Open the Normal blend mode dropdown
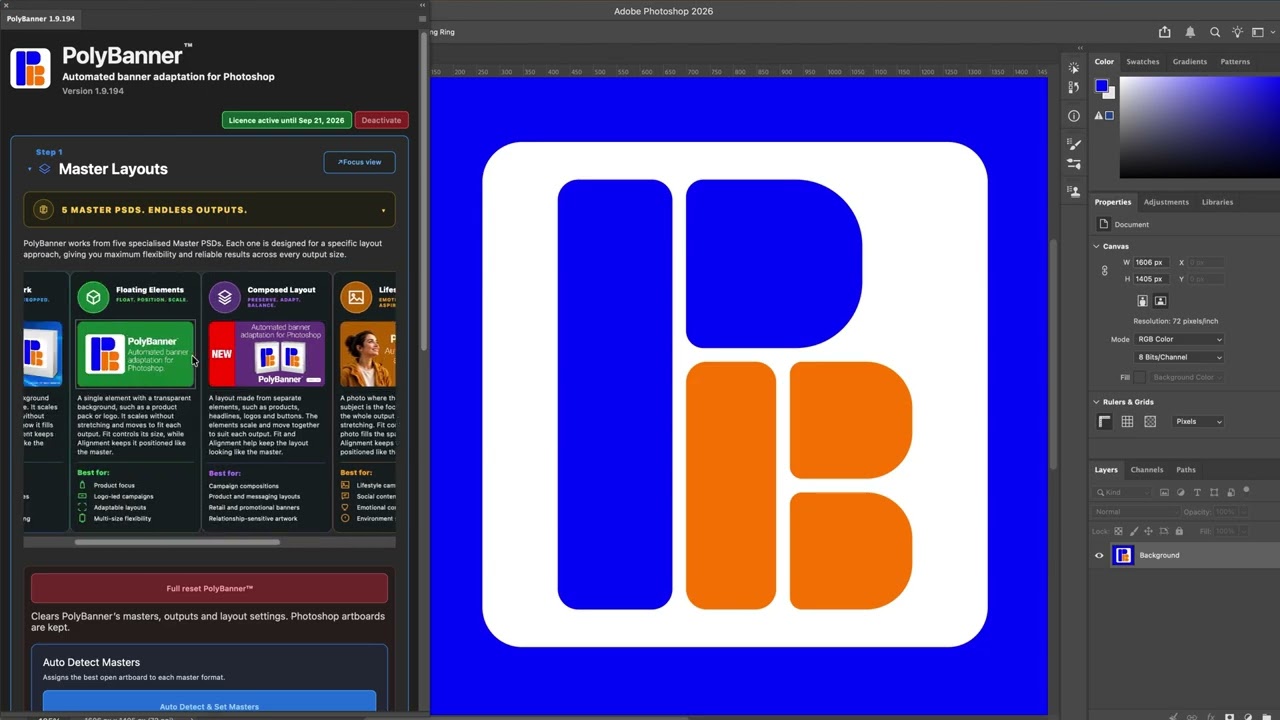The width and height of the screenshot is (1280, 720). pyautogui.click(x=1136, y=512)
